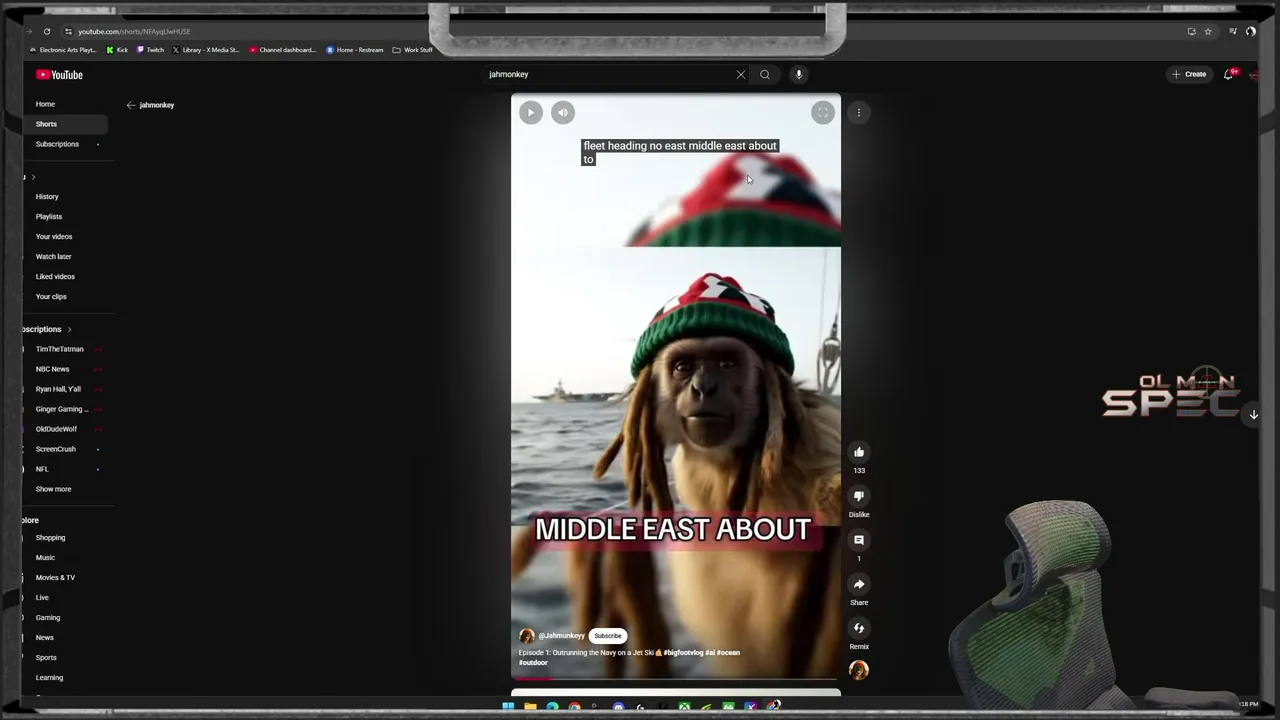The image size is (1280, 720).
Task: Open the Kick bookmark
Action: (118, 50)
